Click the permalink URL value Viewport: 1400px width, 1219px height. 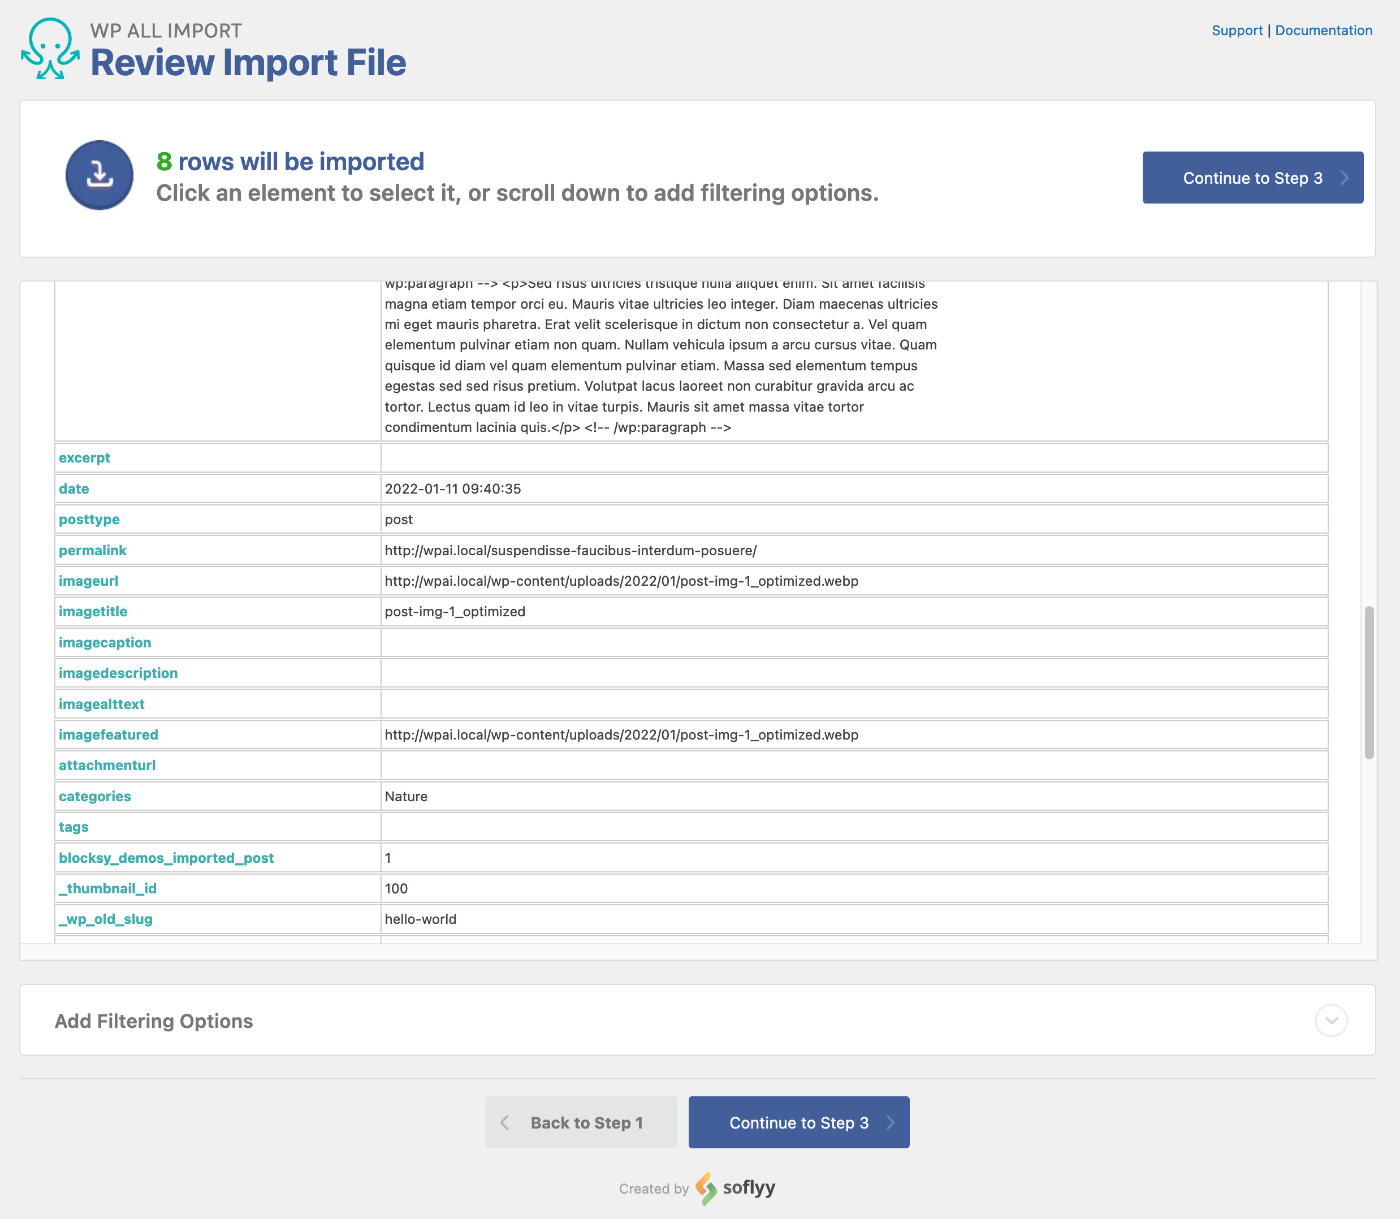pos(571,551)
